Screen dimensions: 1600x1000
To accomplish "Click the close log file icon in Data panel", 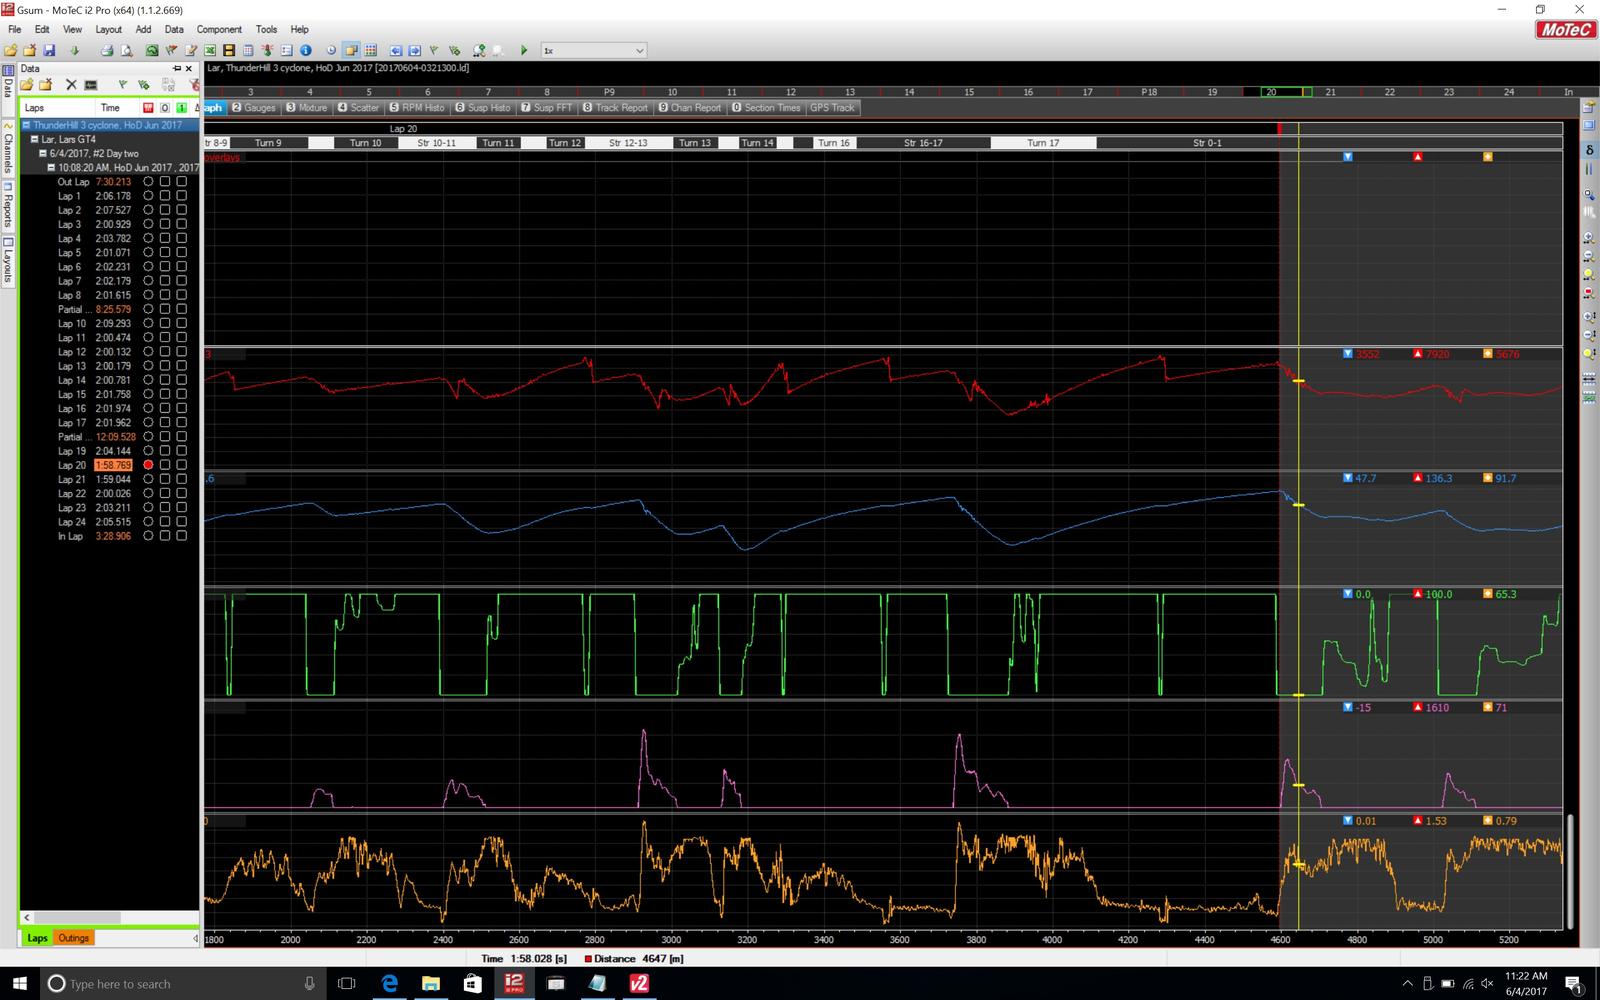I will click(x=46, y=85).
